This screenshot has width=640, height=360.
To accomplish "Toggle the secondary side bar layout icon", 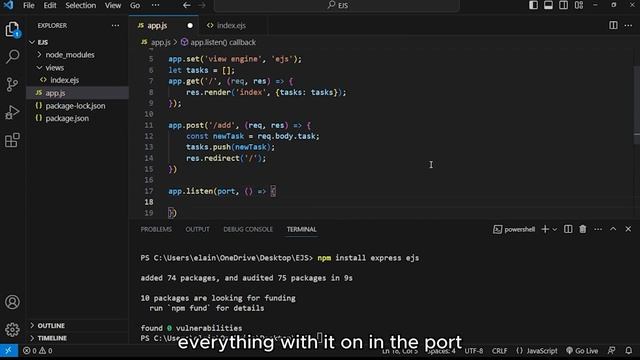I will (x=563, y=5).
